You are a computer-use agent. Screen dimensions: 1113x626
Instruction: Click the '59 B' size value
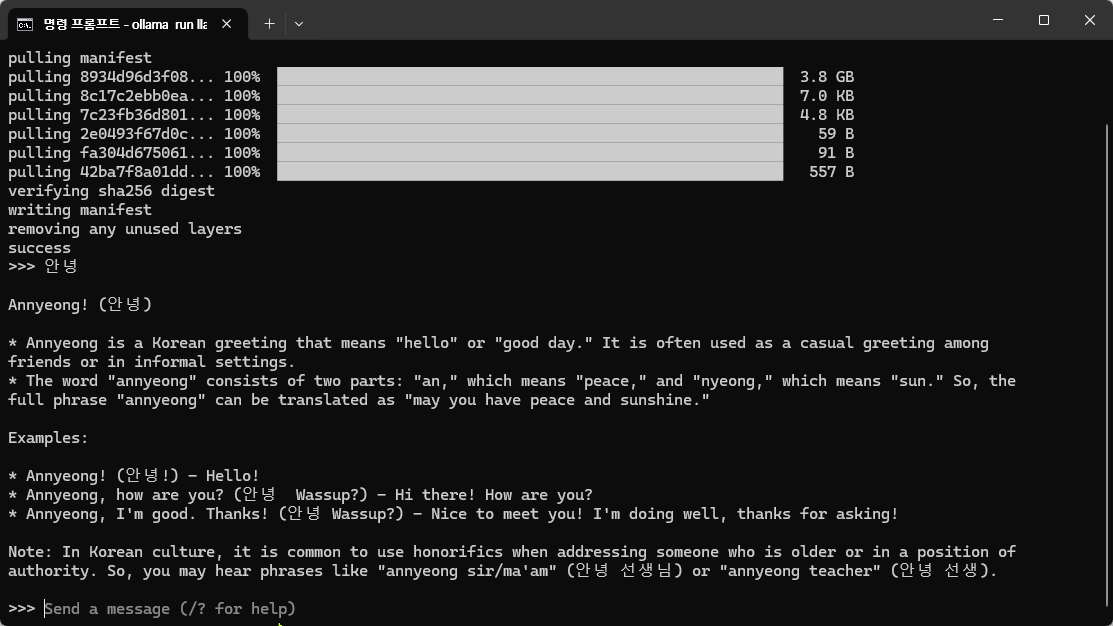click(836, 134)
